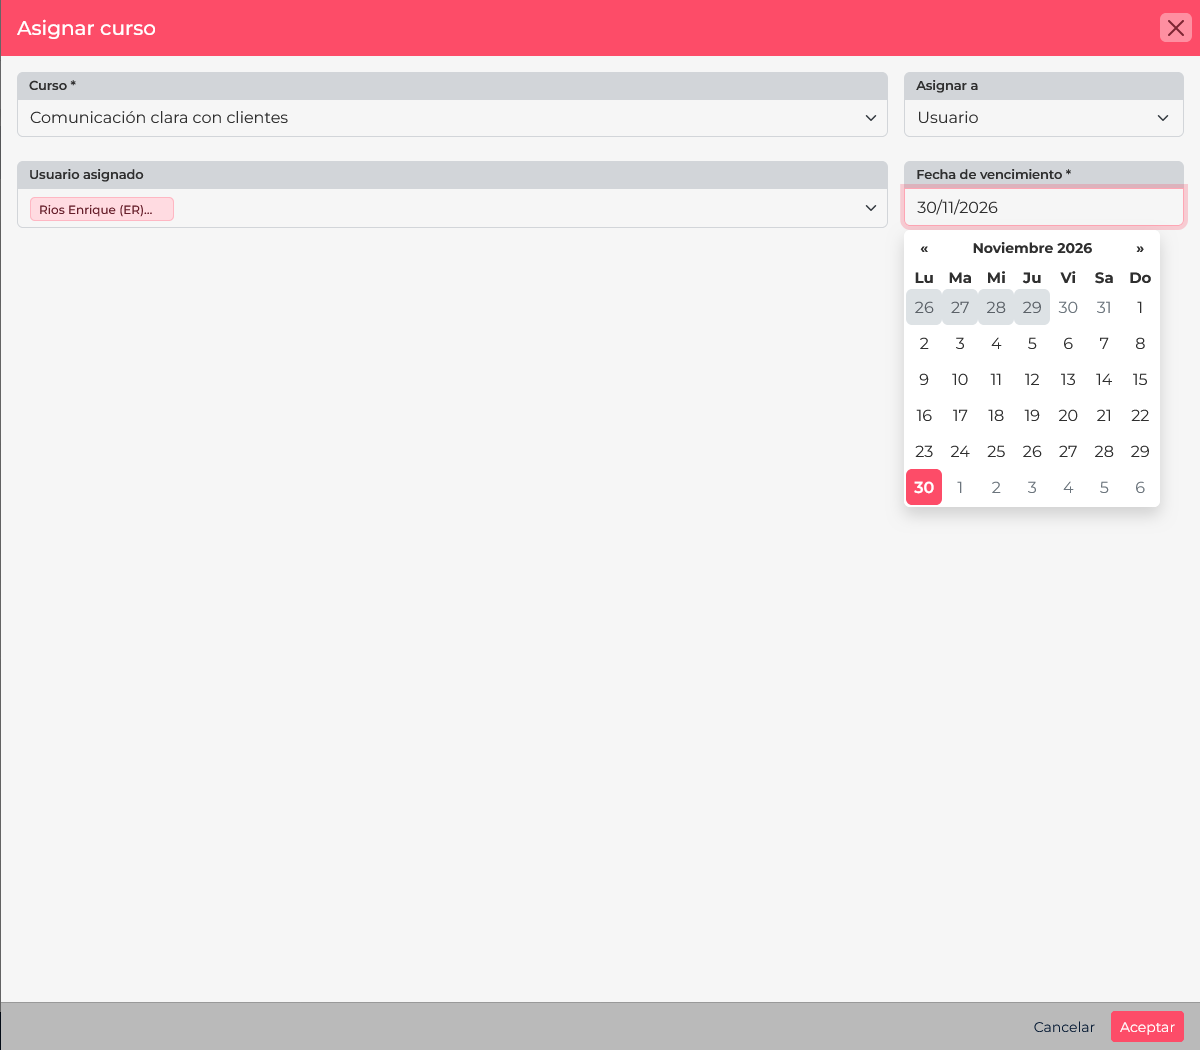Select November 14 in the calendar
Viewport: 1200px width, 1050px height.
click(x=1104, y=380)
